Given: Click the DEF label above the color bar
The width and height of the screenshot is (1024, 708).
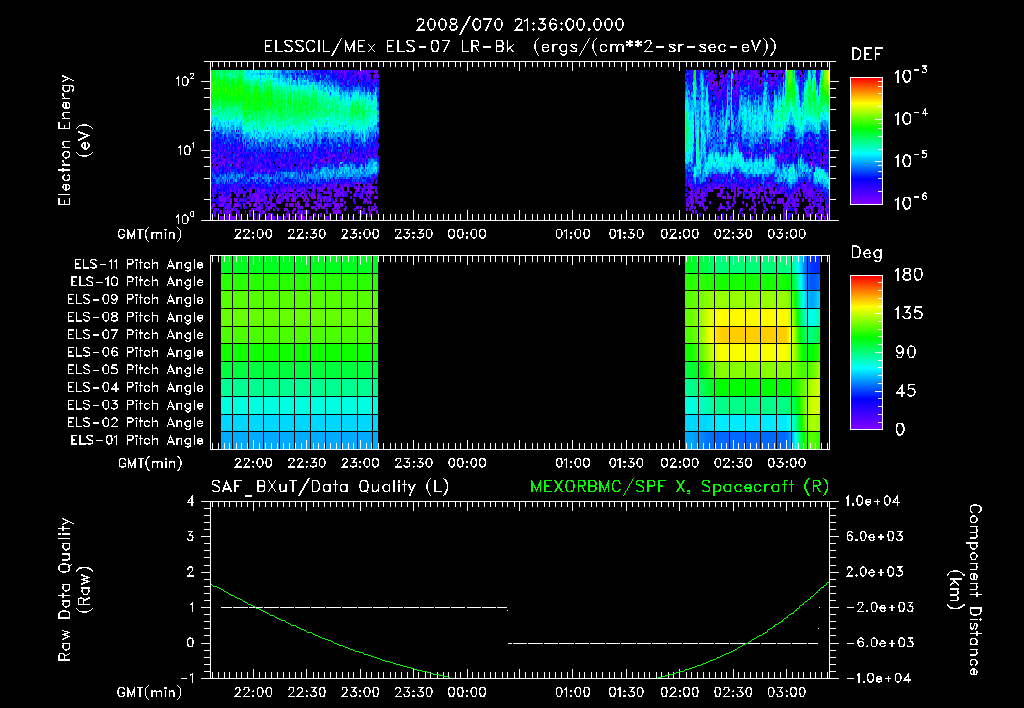Looking at the screenshot, I should pyautogui.click(x=867, y=54).
